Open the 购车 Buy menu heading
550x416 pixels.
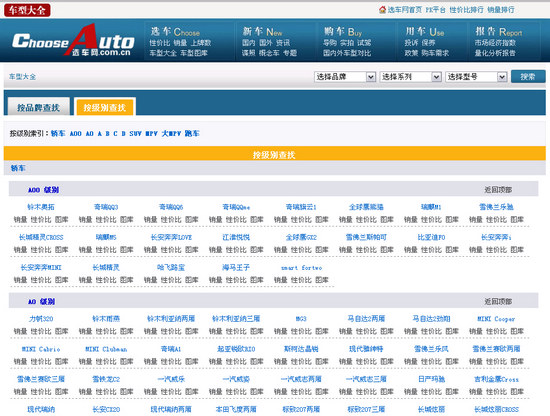pyautogui.click(x=343, y=32)
